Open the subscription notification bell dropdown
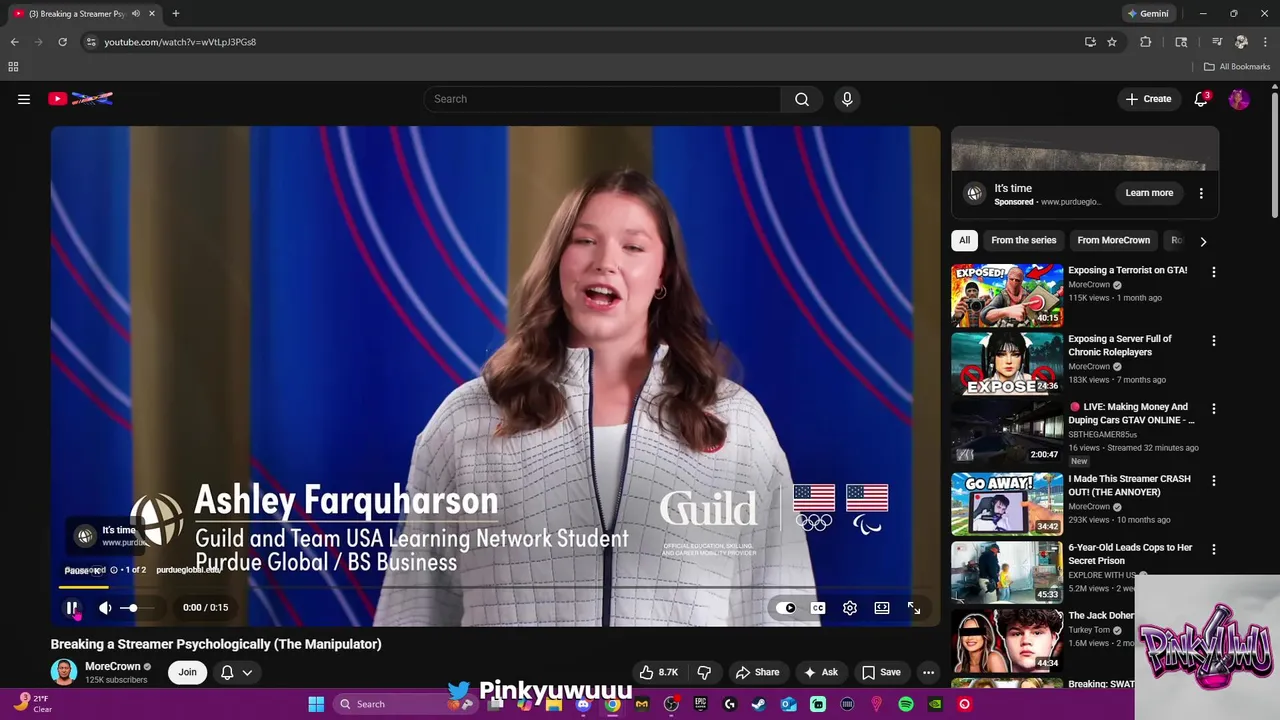This screenshot has width=1280, height=720. click(x=236, y=672)
